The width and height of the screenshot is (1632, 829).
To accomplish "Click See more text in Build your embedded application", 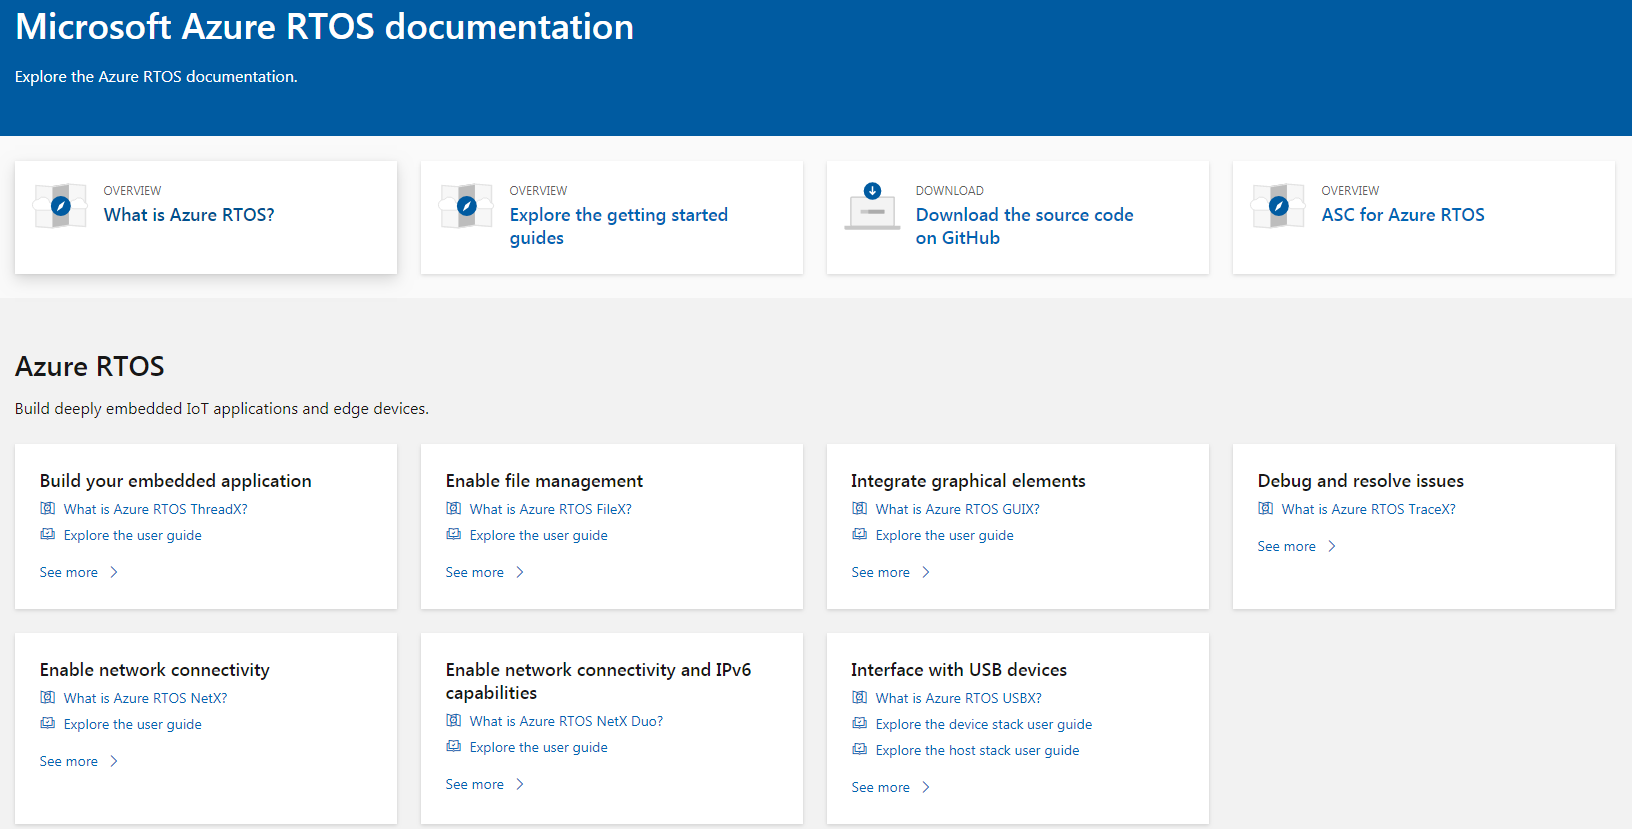I will (69, 572).
